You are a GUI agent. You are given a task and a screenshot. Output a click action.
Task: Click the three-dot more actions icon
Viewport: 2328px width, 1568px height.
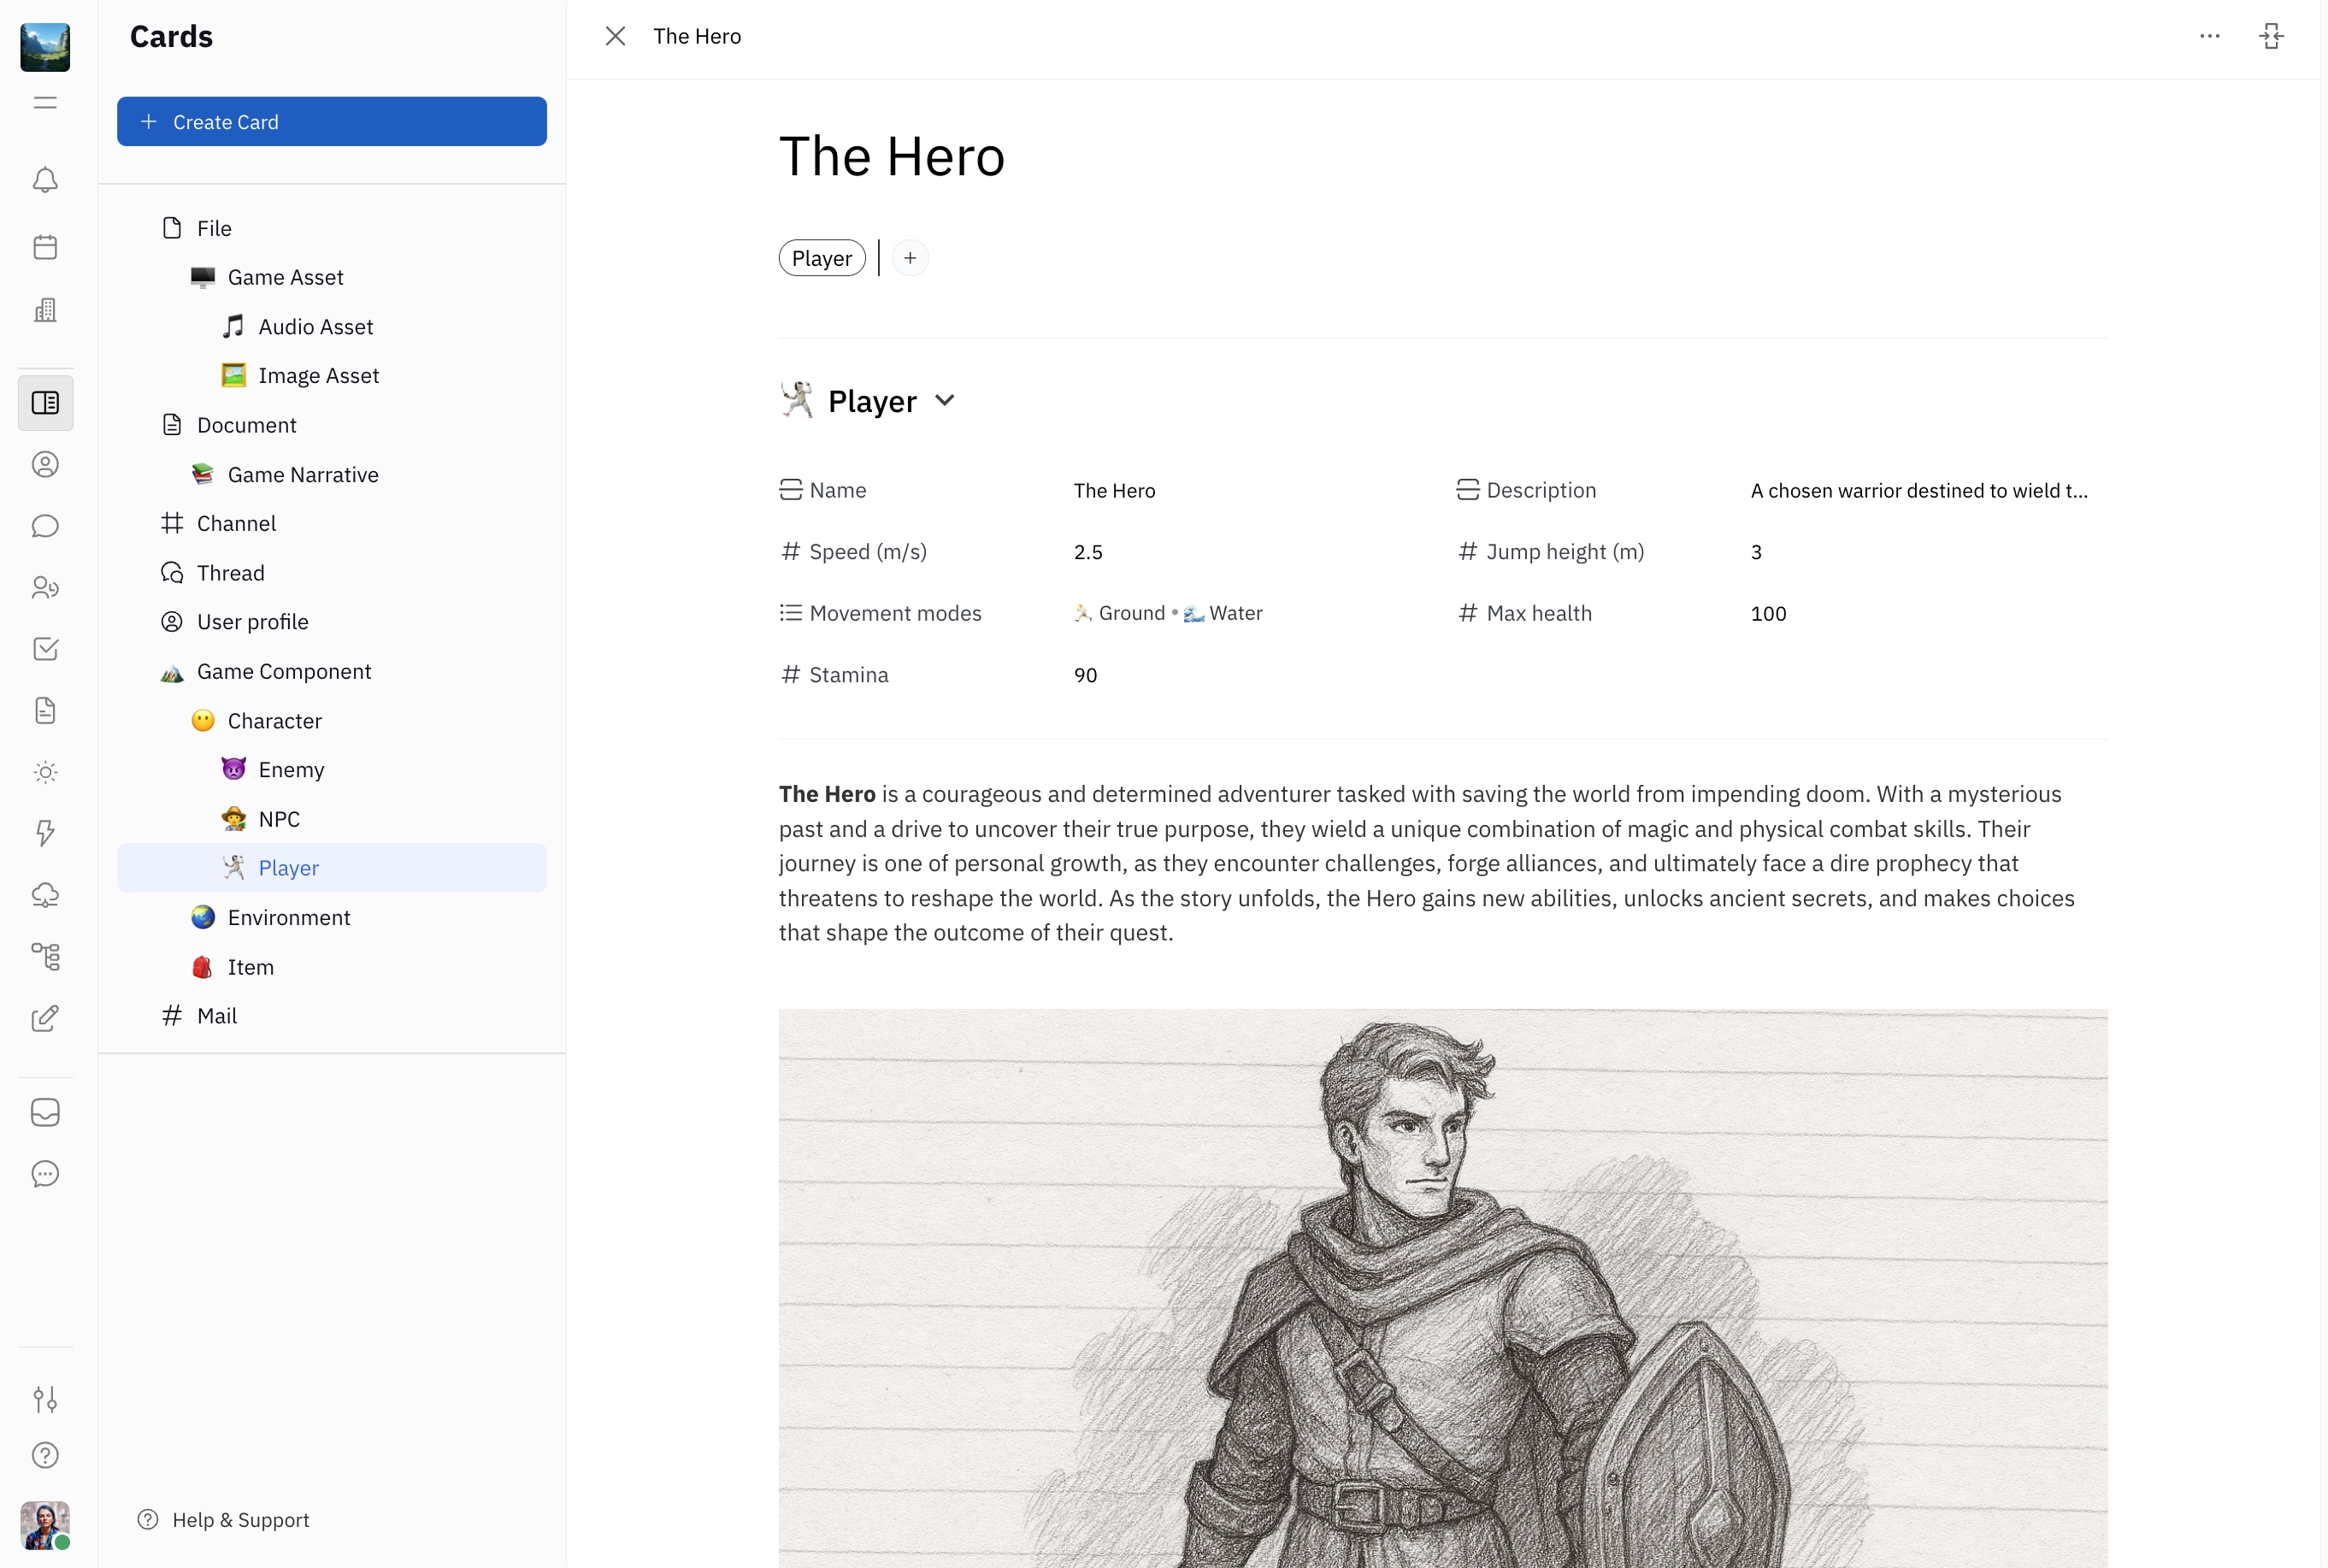[x=2210, y=37]
